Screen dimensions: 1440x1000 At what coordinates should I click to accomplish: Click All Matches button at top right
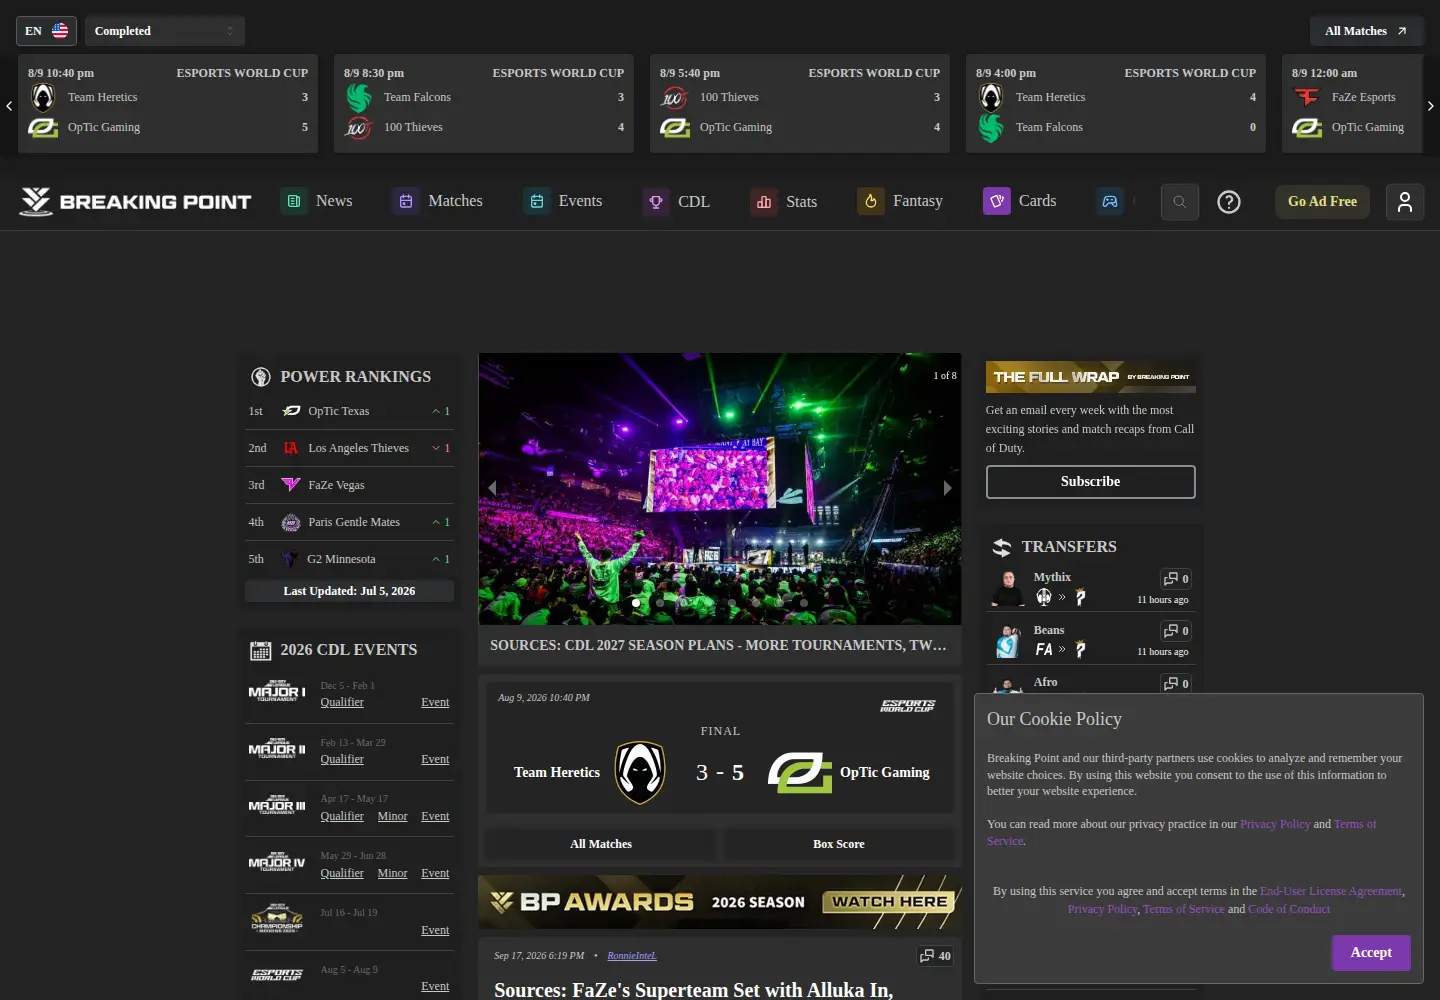coord(1366,31)
